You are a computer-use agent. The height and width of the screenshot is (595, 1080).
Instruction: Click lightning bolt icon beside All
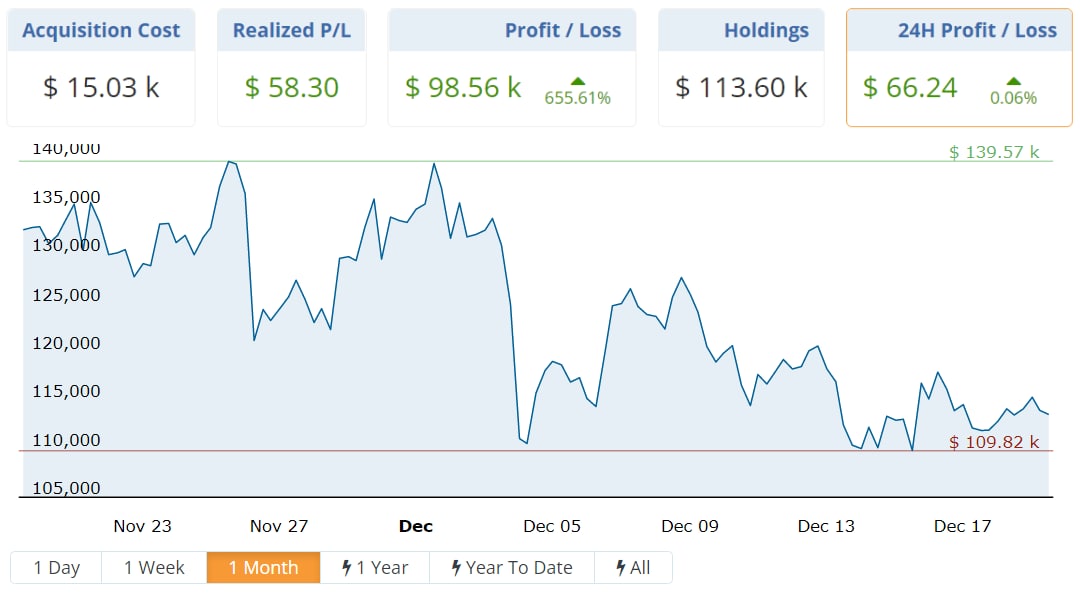pos(620,568)
